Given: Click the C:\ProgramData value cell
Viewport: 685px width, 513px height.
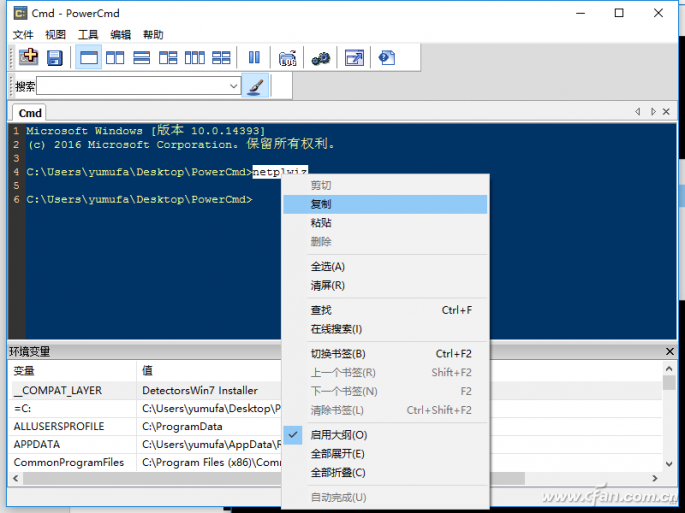Looking at the screenshot, I should click(182, 426).
